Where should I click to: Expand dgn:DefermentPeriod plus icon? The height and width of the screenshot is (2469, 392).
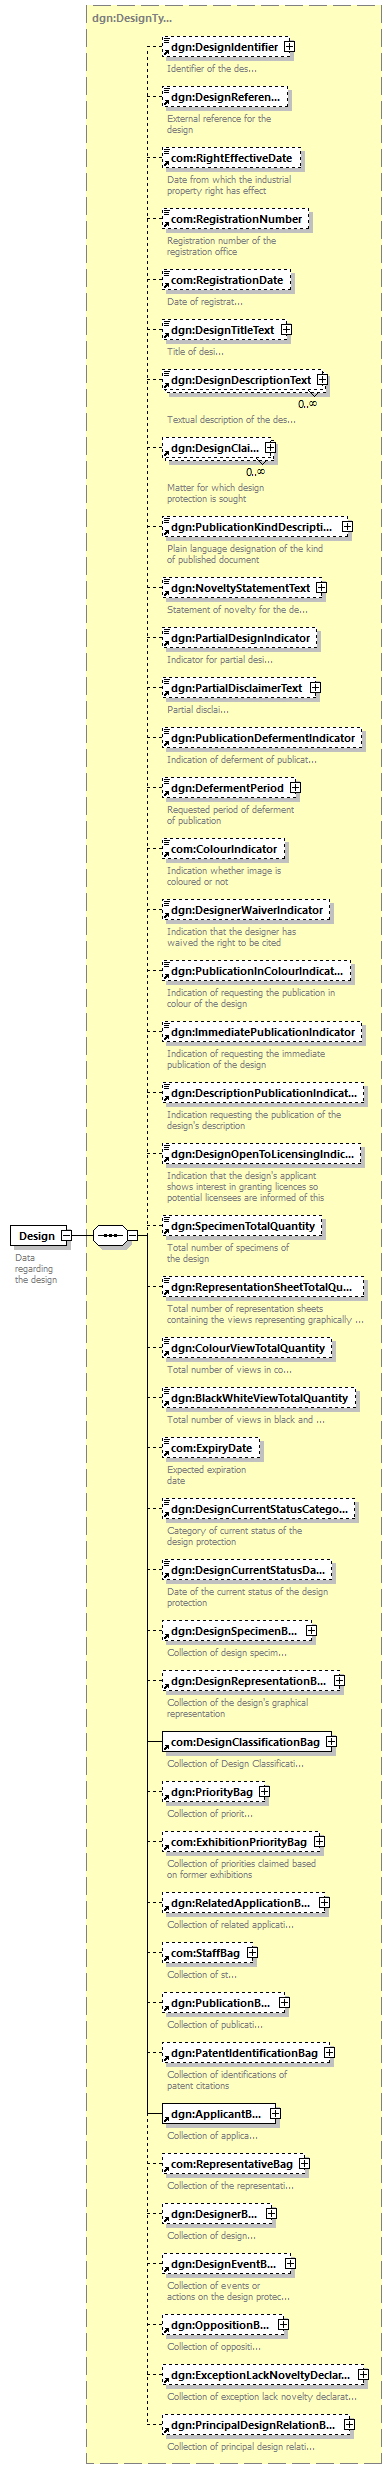(x=295, y=788)
